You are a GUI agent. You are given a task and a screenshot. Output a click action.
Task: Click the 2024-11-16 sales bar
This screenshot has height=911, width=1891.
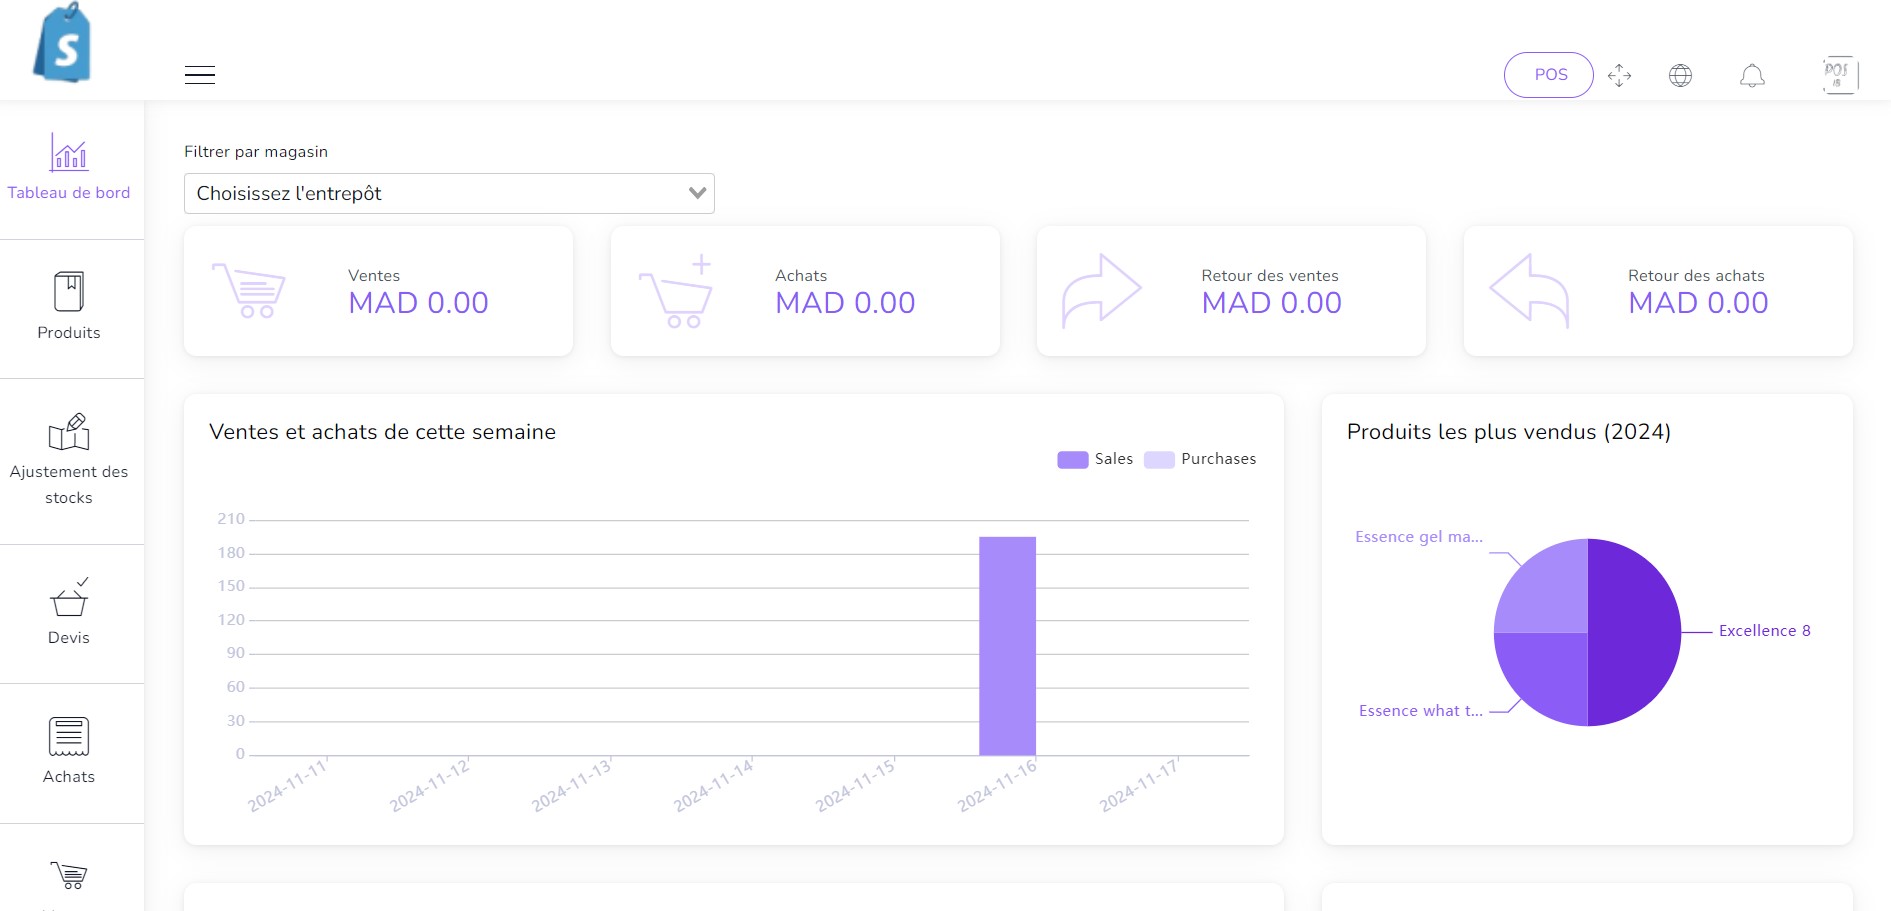coord(1007,646)
